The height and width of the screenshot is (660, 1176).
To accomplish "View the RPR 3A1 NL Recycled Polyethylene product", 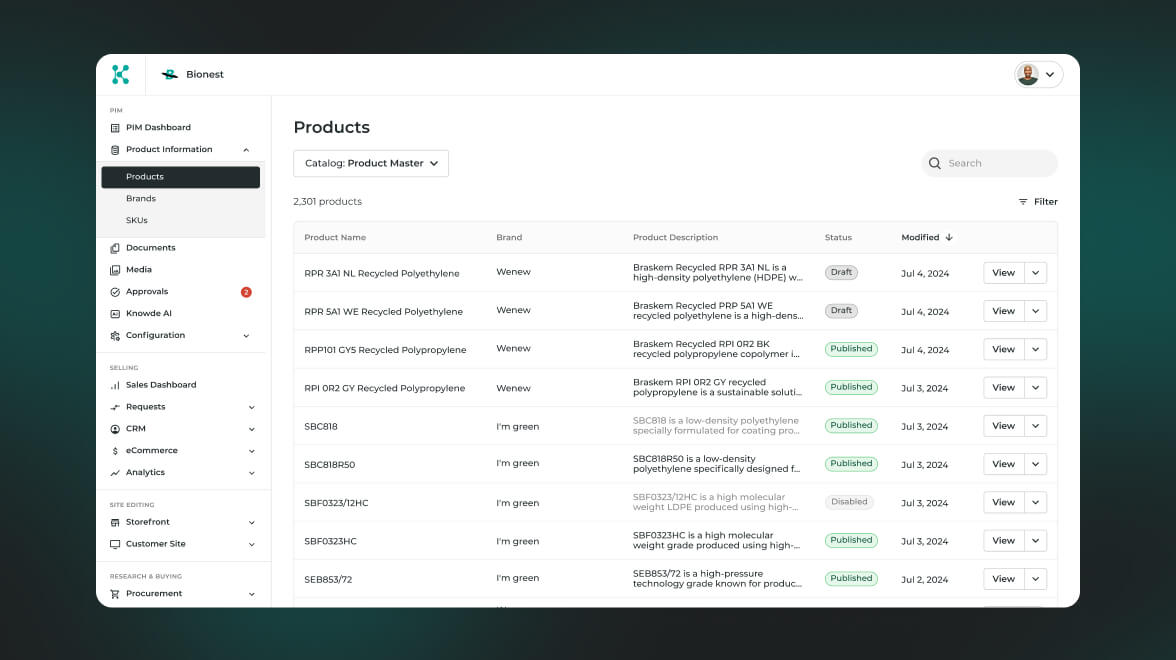I will [1003, 273].
